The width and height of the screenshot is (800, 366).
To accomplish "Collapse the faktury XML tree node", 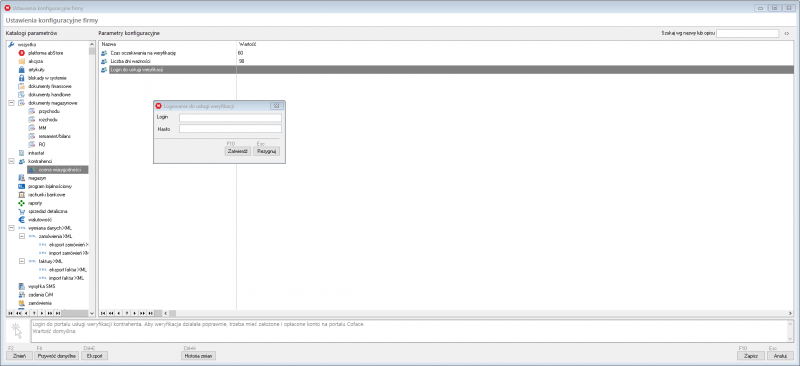I will pyautogui.click(x=21, y=261).
